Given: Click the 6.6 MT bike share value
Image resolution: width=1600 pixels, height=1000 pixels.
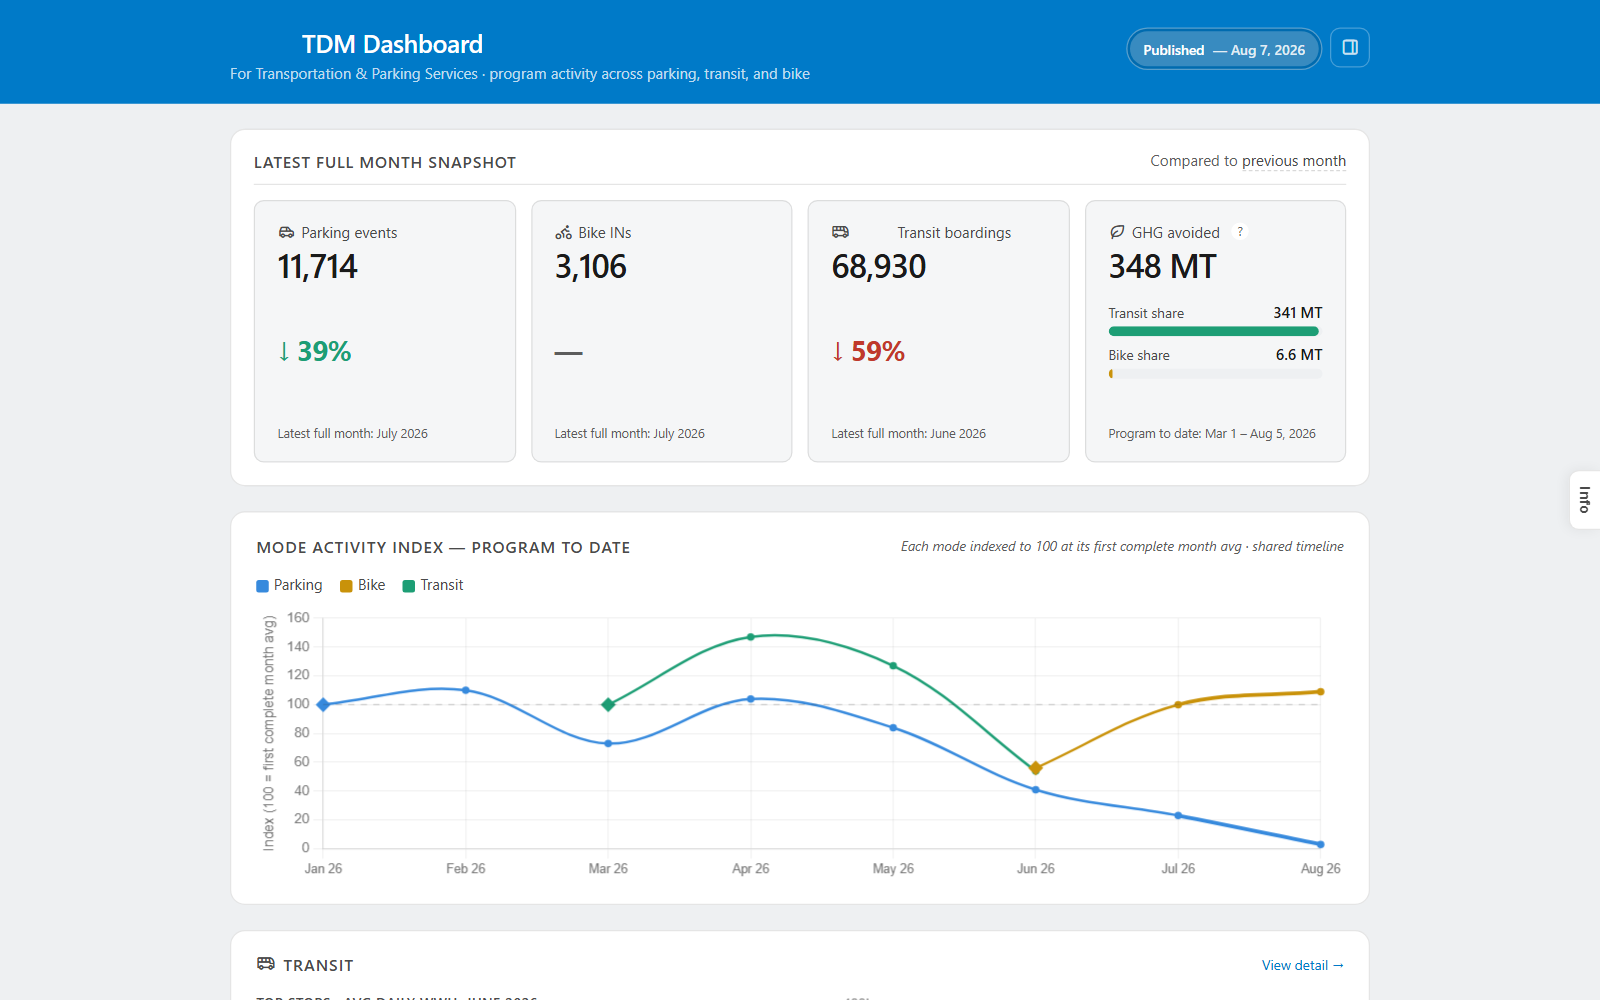Looking at the screenshot, I should coord(1299,355).
